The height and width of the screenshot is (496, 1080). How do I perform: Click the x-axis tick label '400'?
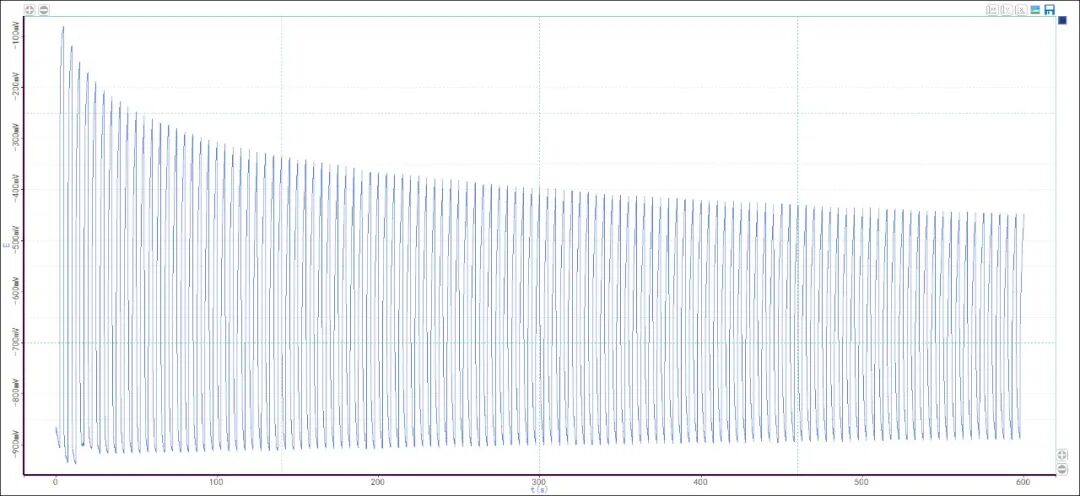pos(700,482)
